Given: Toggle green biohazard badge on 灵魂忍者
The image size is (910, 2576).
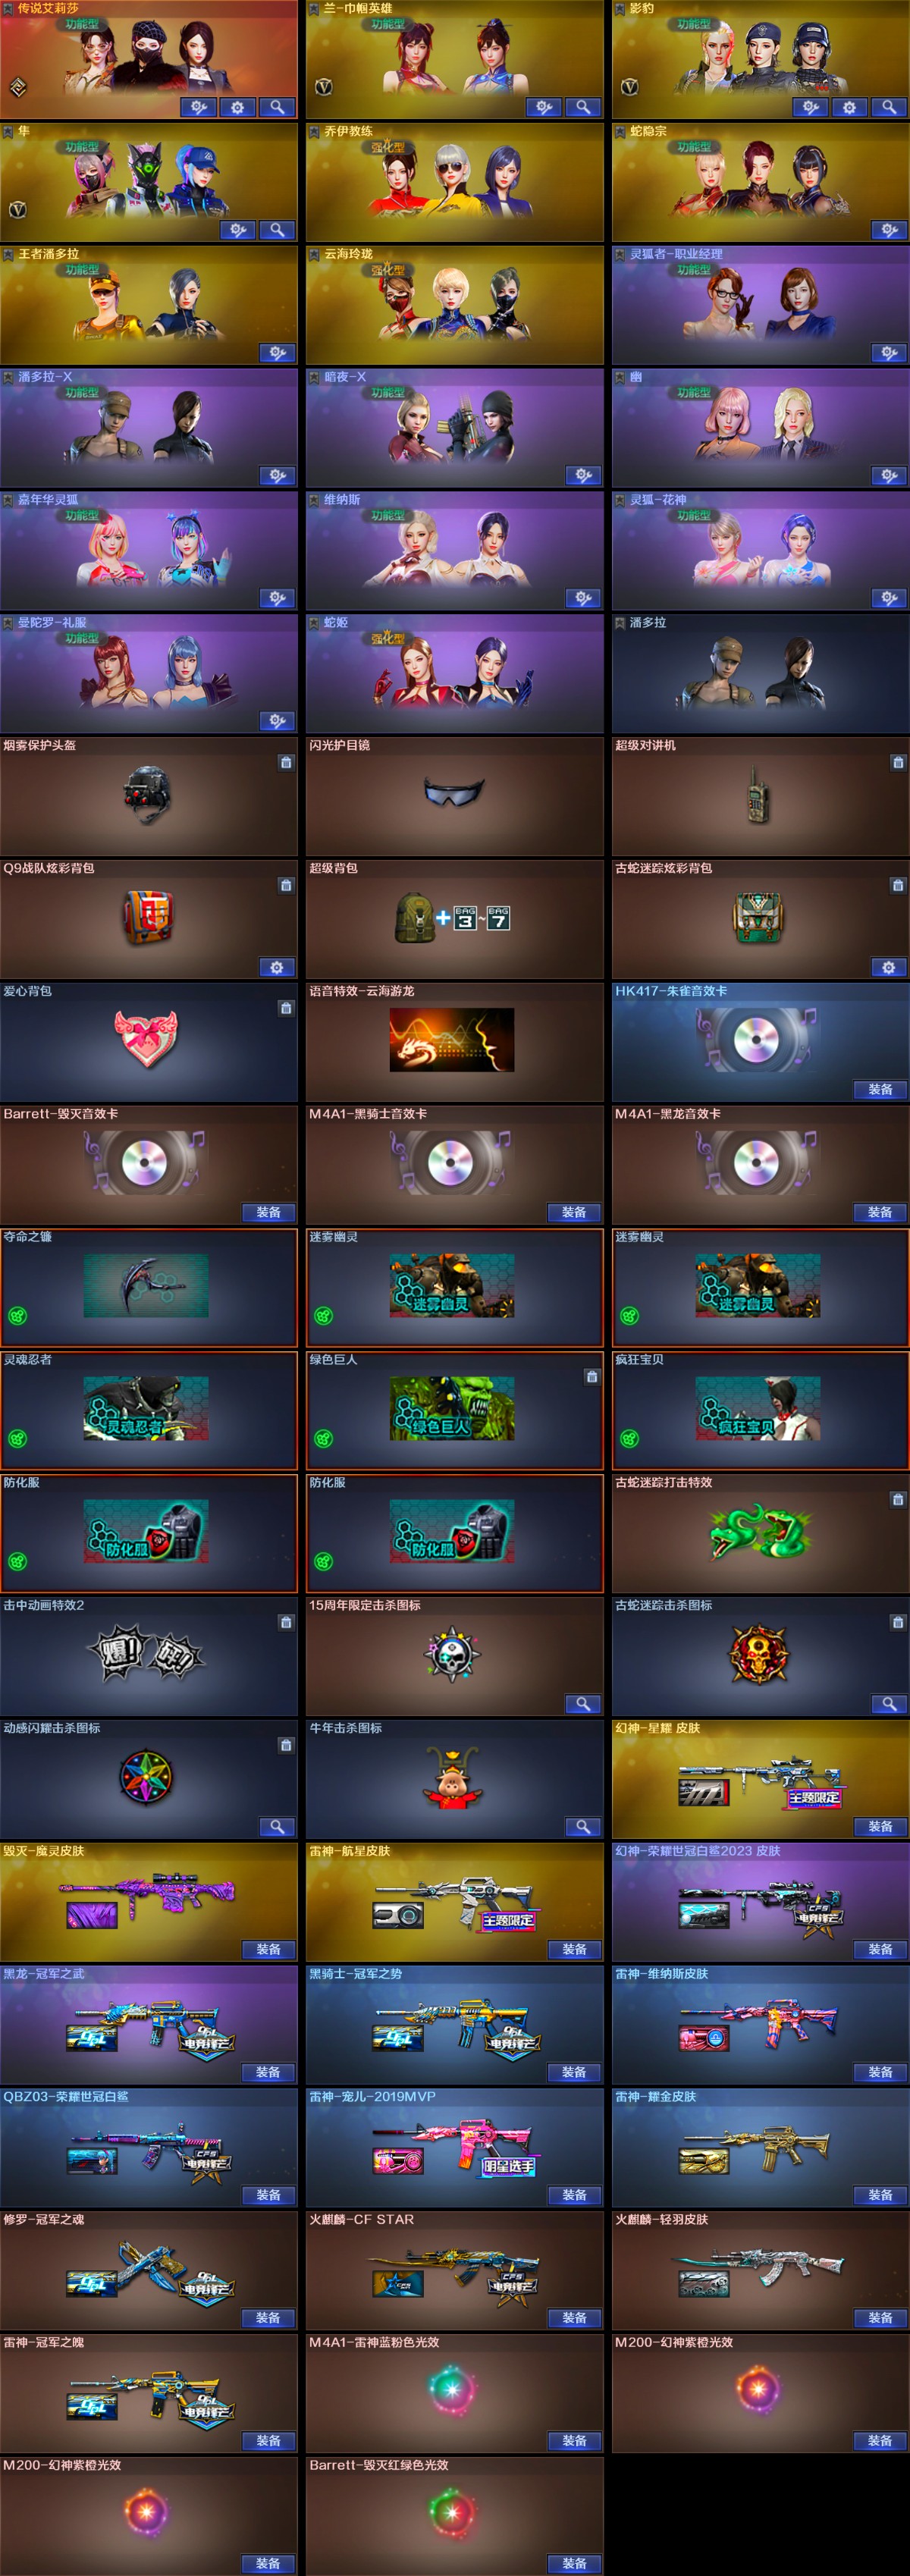Looking at the screenshot, I should tap(18, 1439).
